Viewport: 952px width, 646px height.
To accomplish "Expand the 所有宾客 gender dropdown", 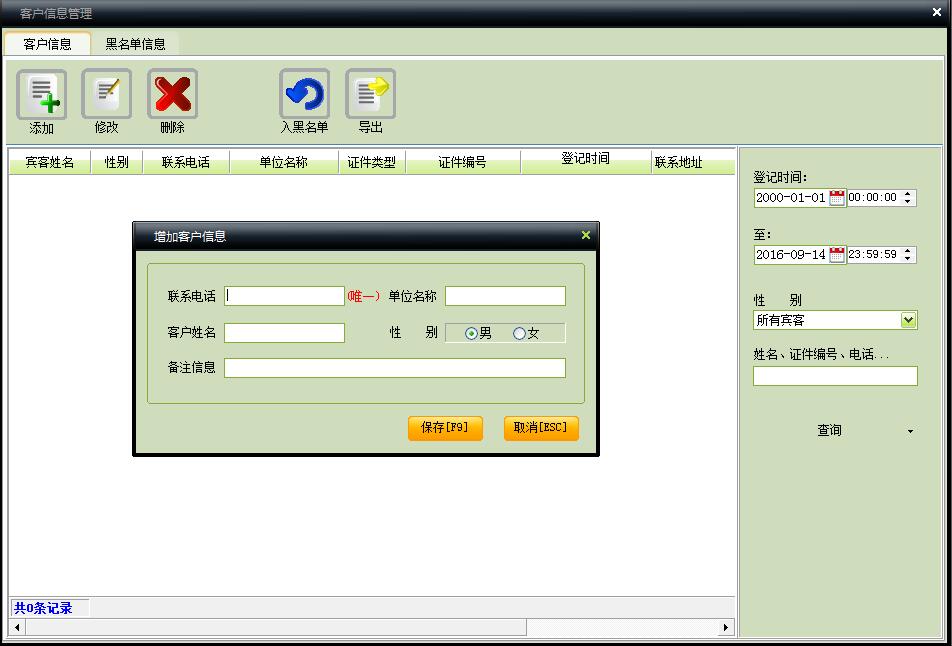I will click(908, 320).
